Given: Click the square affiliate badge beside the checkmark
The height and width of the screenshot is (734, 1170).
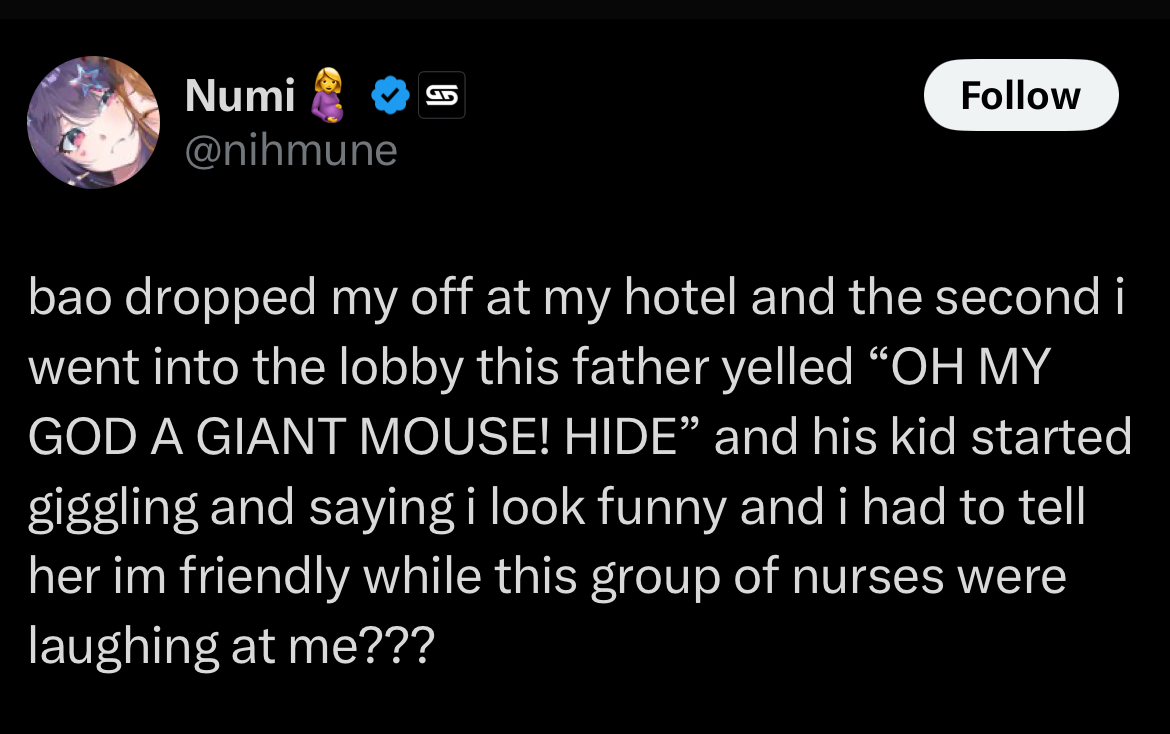Looking at the screenshot, I should [440, 96].
